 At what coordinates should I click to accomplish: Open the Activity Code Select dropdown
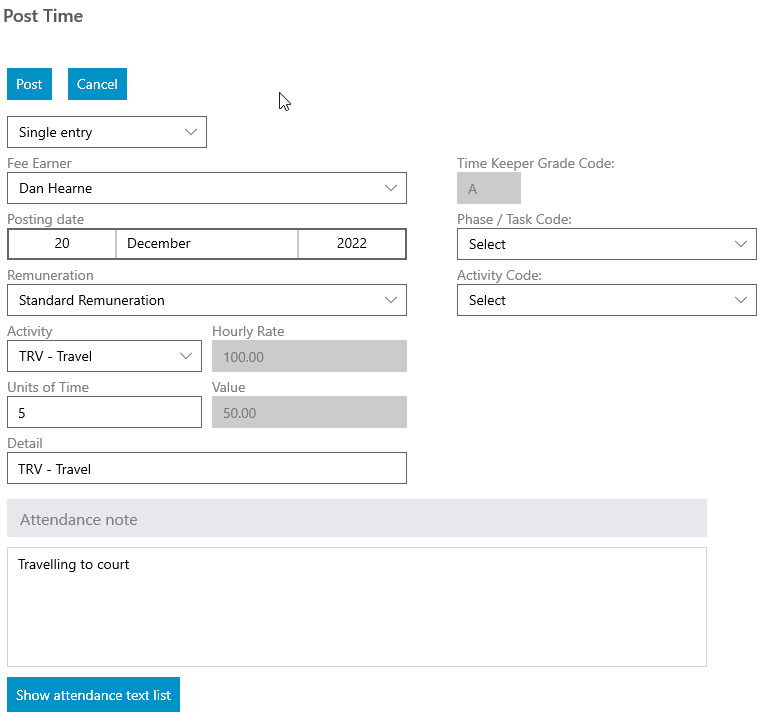tap(607, 300)
